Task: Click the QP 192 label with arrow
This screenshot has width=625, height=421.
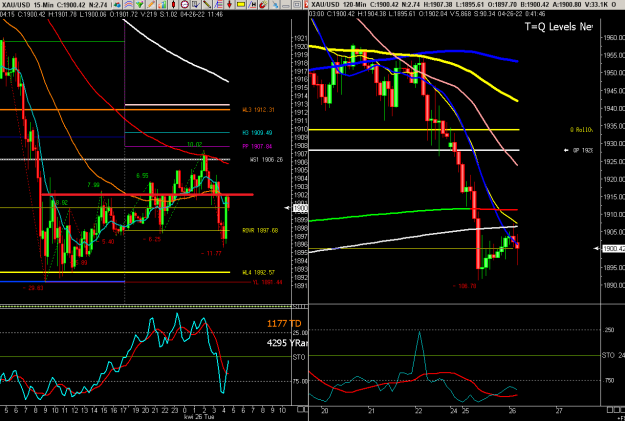Action: coord(578,150)
